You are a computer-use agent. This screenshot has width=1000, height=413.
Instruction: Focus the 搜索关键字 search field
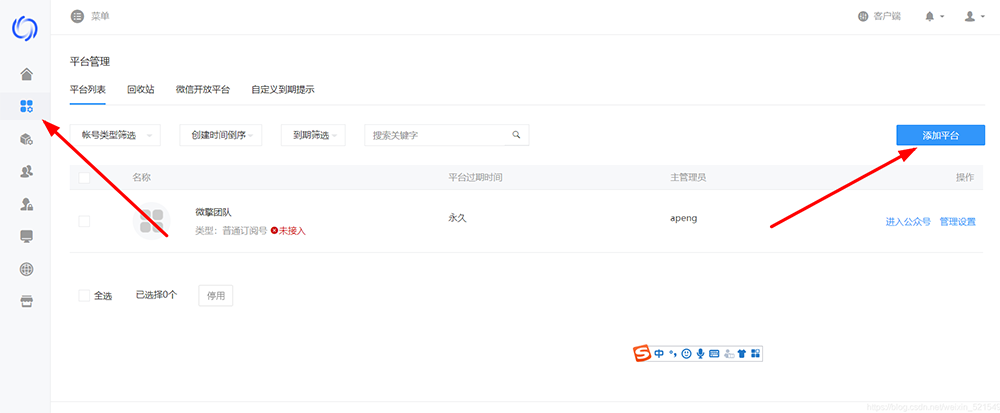tap(437, 135)
